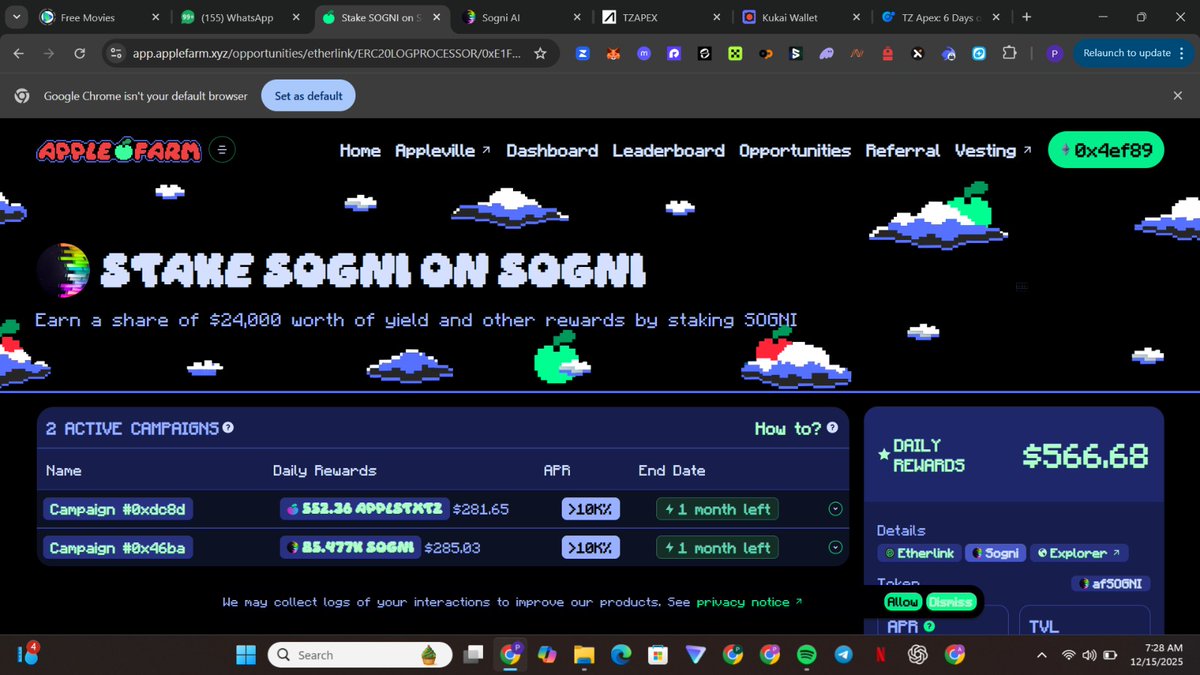Open Copilot from the taskbar
The height and width of the screenshot is (675, 1200).
[x=547, y=654]
